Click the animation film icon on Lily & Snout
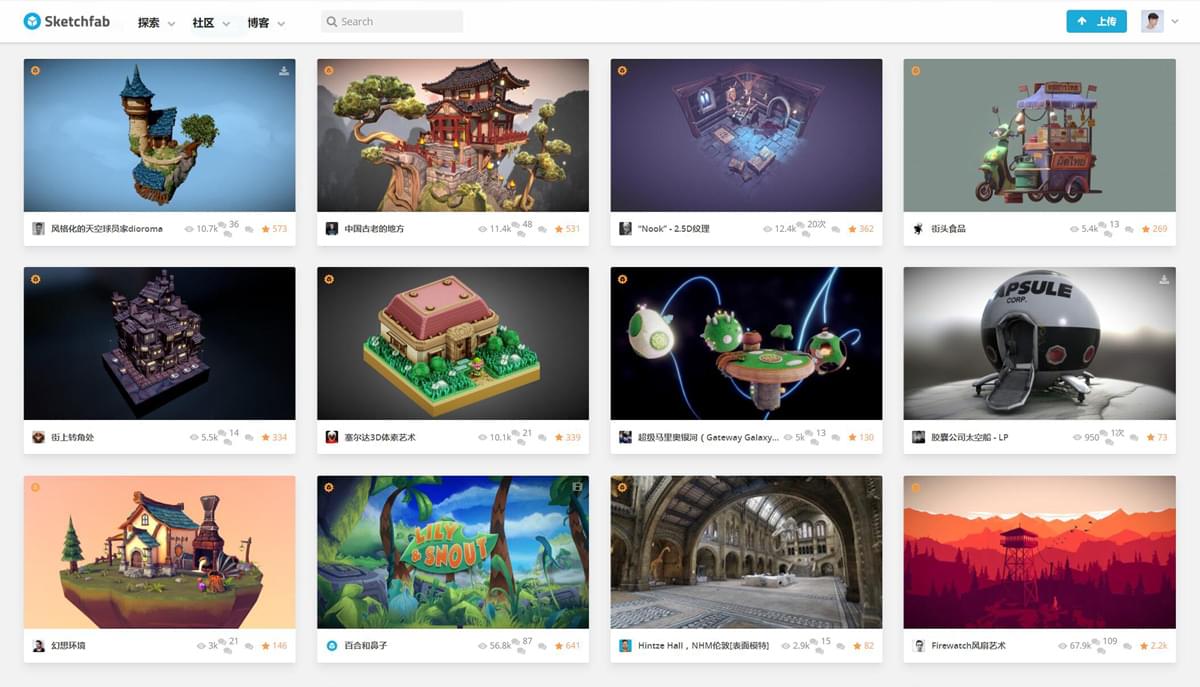This screenshot has height=687, width=1200. [x=577, y=487]
